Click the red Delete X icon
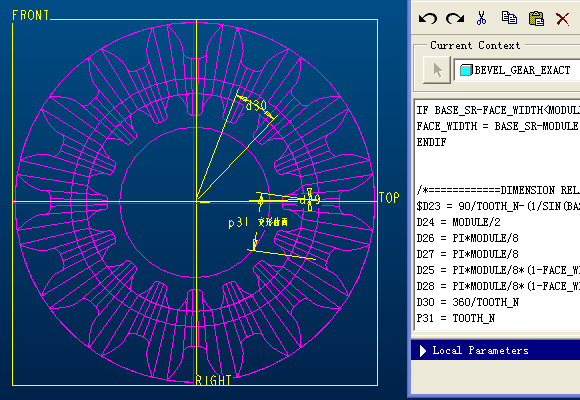Screen dimensions: 580x400 coord(562,19)
